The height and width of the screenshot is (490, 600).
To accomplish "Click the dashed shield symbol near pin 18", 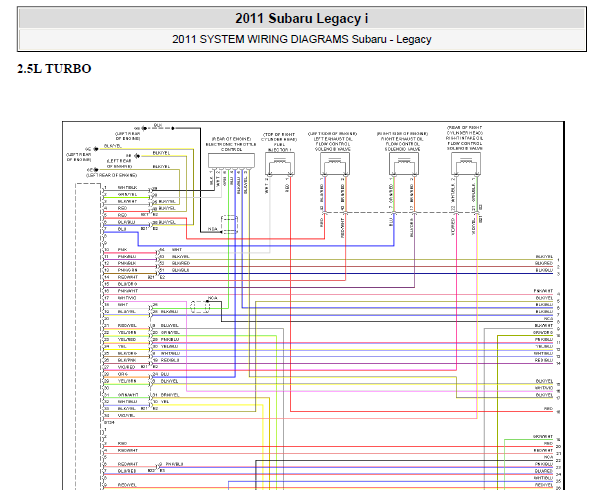I will (200, 307).
